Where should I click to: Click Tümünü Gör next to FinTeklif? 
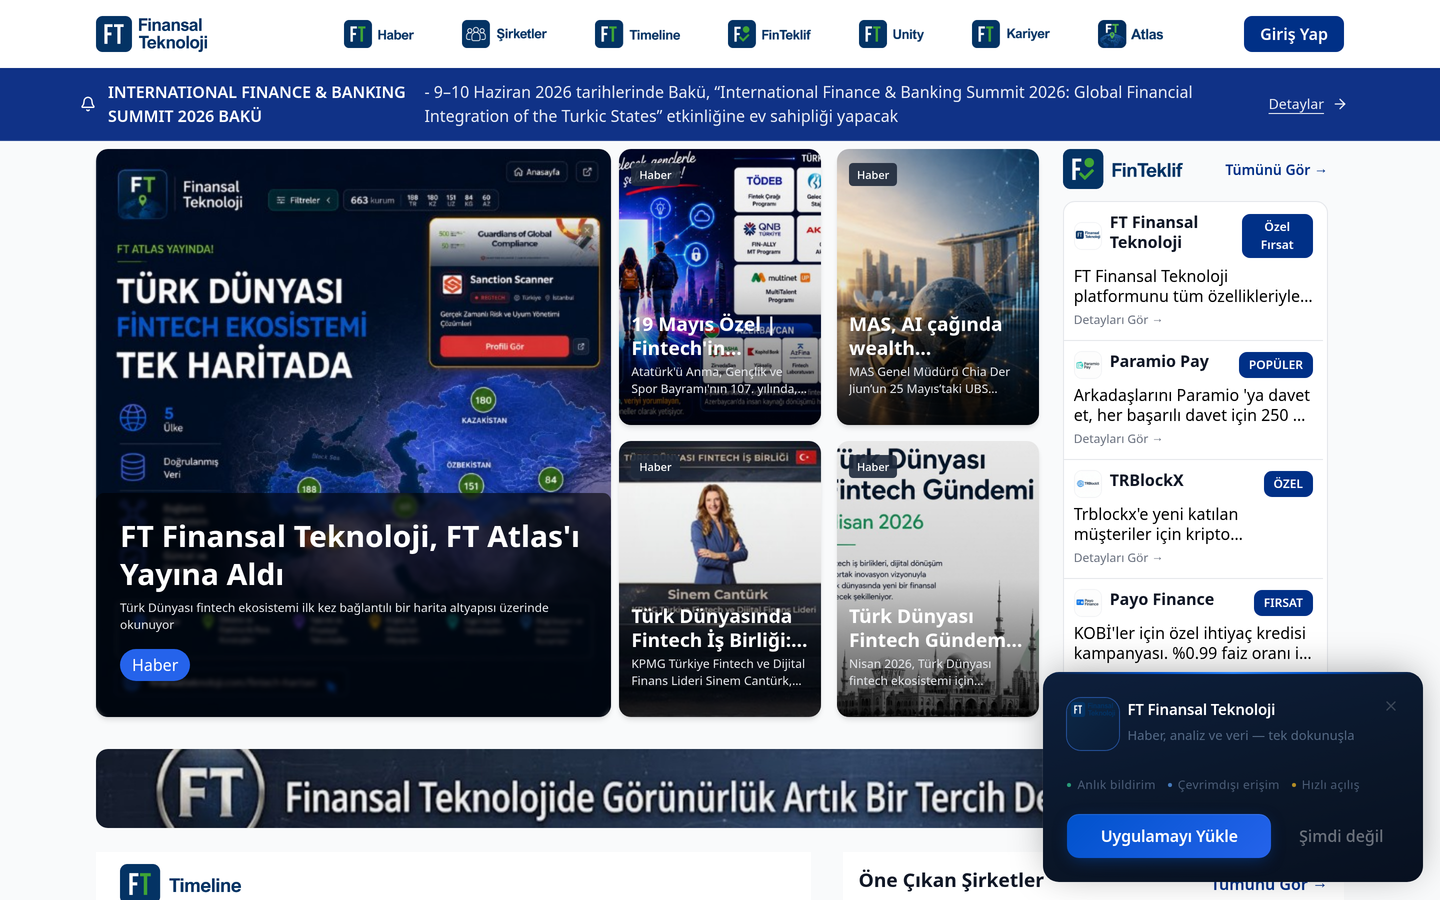point(1276,170)
